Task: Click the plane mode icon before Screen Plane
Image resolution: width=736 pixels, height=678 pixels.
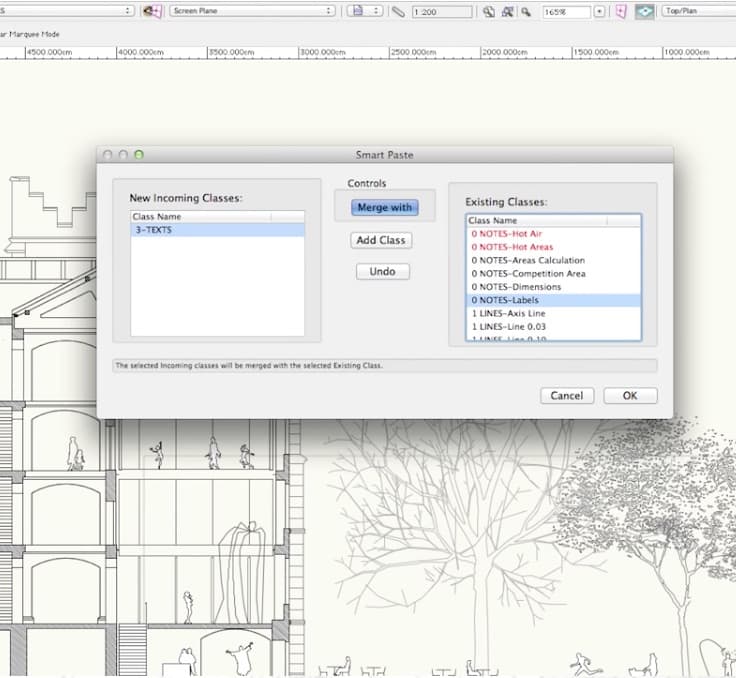Action: [153, 11]
